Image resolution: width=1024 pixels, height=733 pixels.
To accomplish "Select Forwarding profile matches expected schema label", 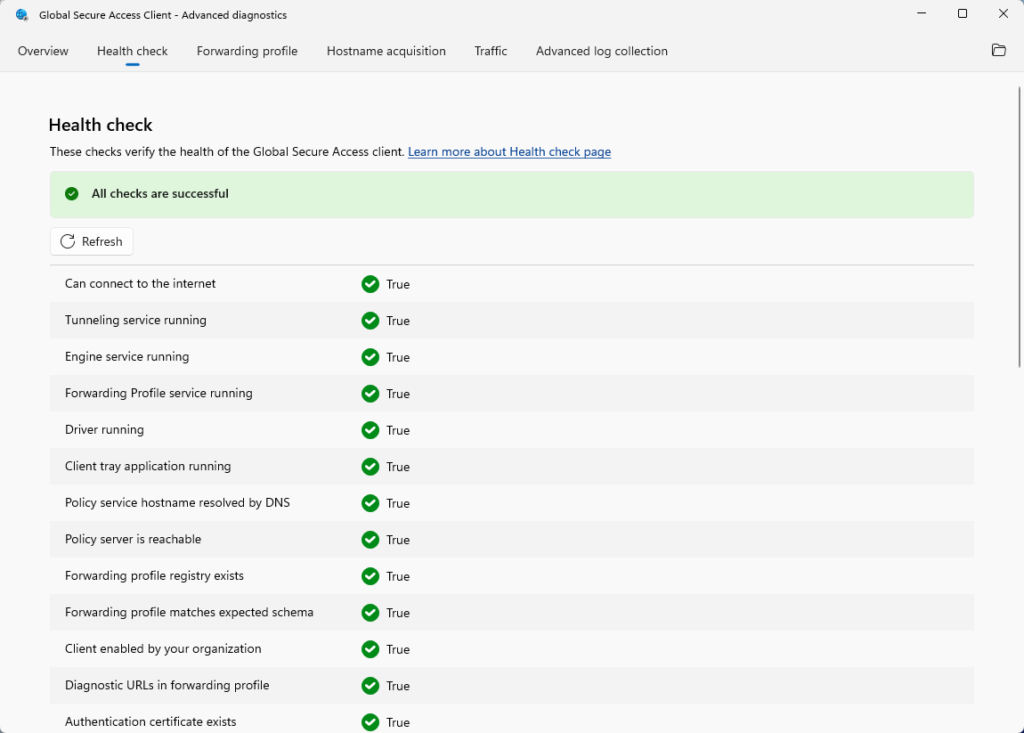I will (x=189, y=612).
